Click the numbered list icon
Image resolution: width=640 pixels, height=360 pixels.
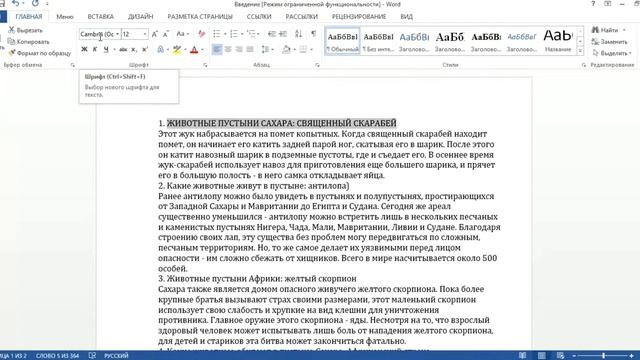(x=234, y=34)
